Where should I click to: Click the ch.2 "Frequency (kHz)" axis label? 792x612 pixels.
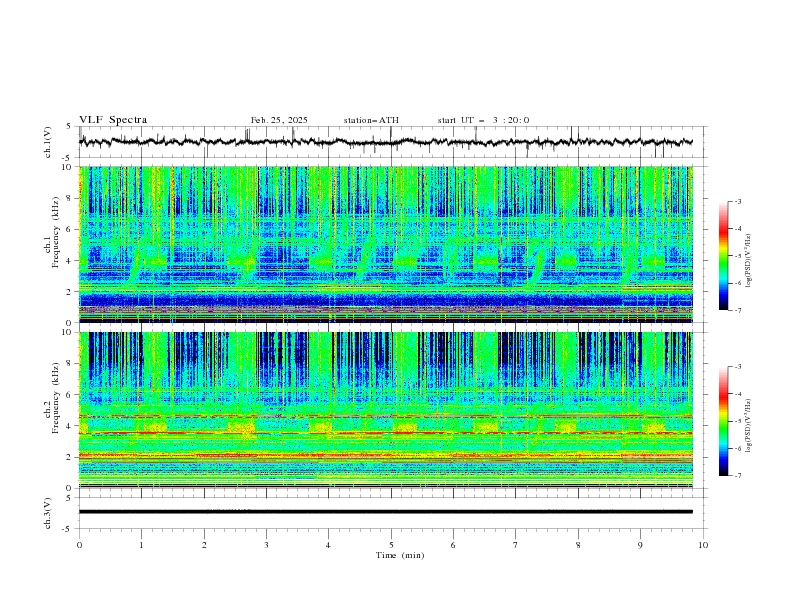pyautogui.click(x=56, y=398)
